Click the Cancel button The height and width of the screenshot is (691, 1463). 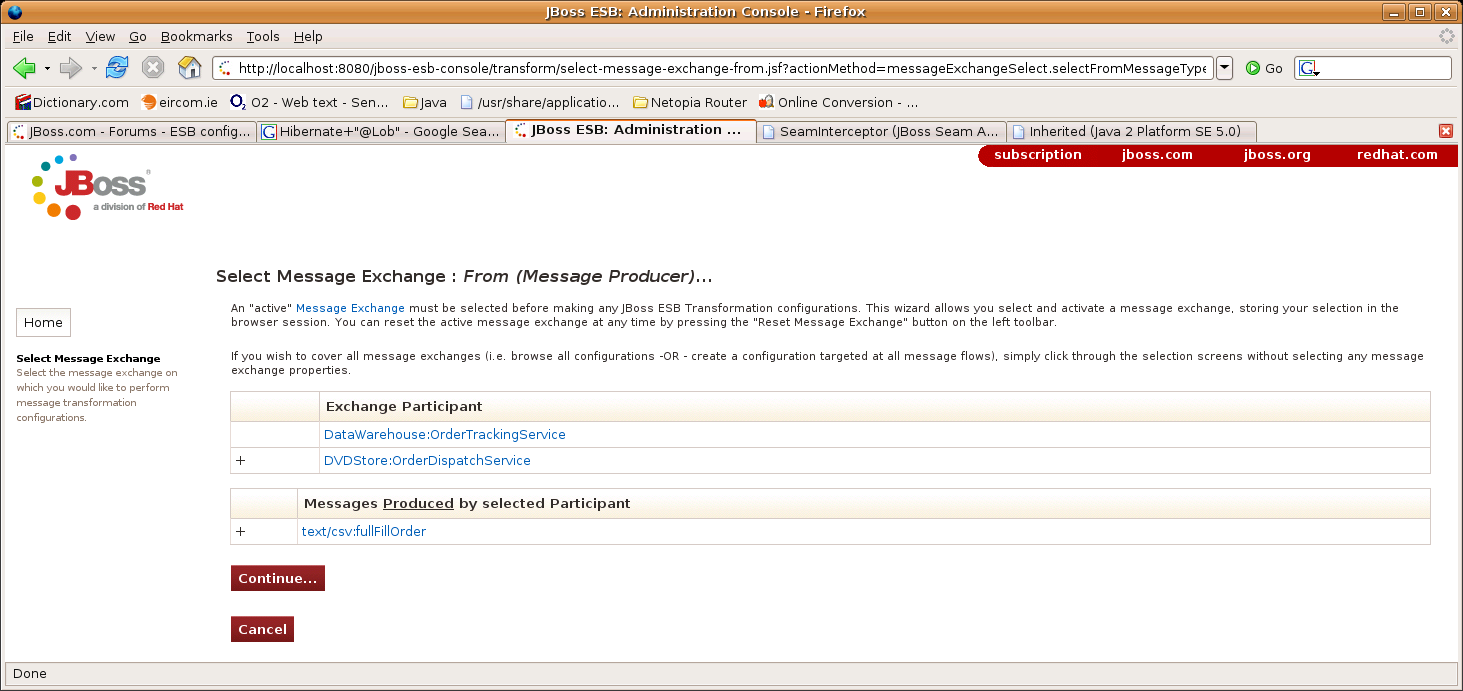tap(262, 629)
